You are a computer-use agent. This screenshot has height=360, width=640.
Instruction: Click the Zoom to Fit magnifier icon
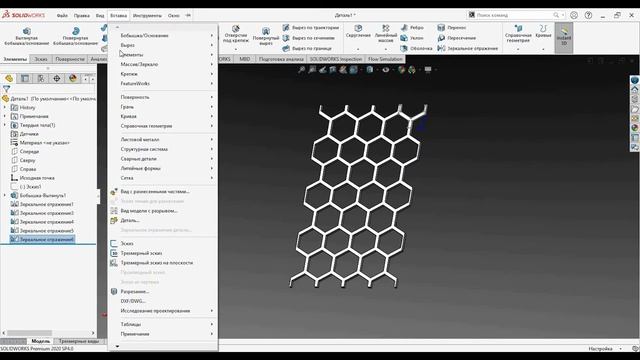301,70
